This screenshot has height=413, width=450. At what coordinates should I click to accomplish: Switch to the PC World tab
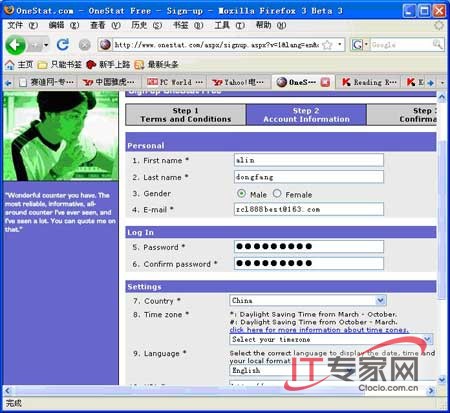(175, 82)
